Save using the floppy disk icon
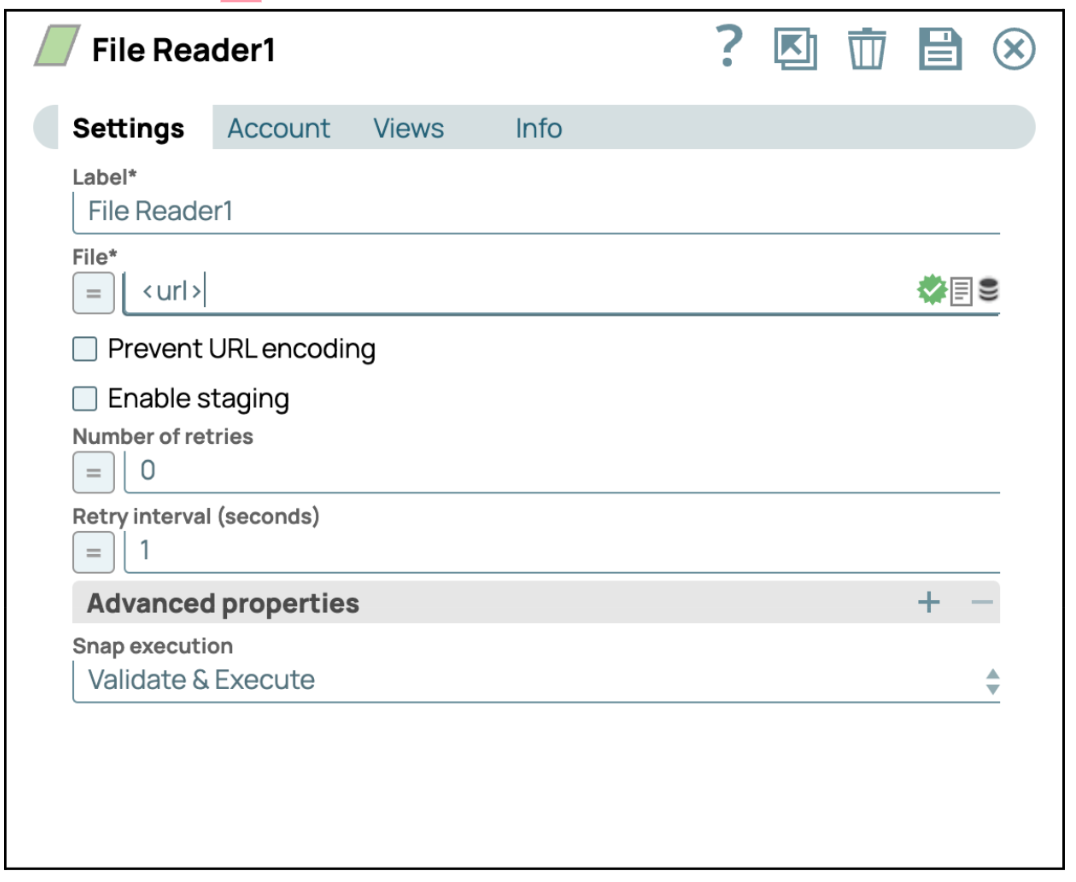The height and width of the screenshot is (882, 1076). [x=940, y=49]
